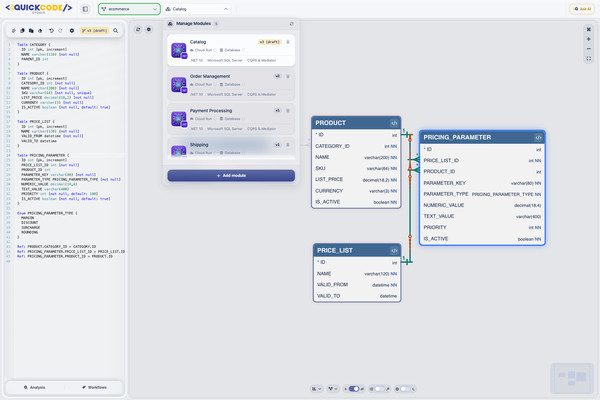Open the Workflows tab
The width and height of the screenshot is (600, 400).
pos(94,387)
